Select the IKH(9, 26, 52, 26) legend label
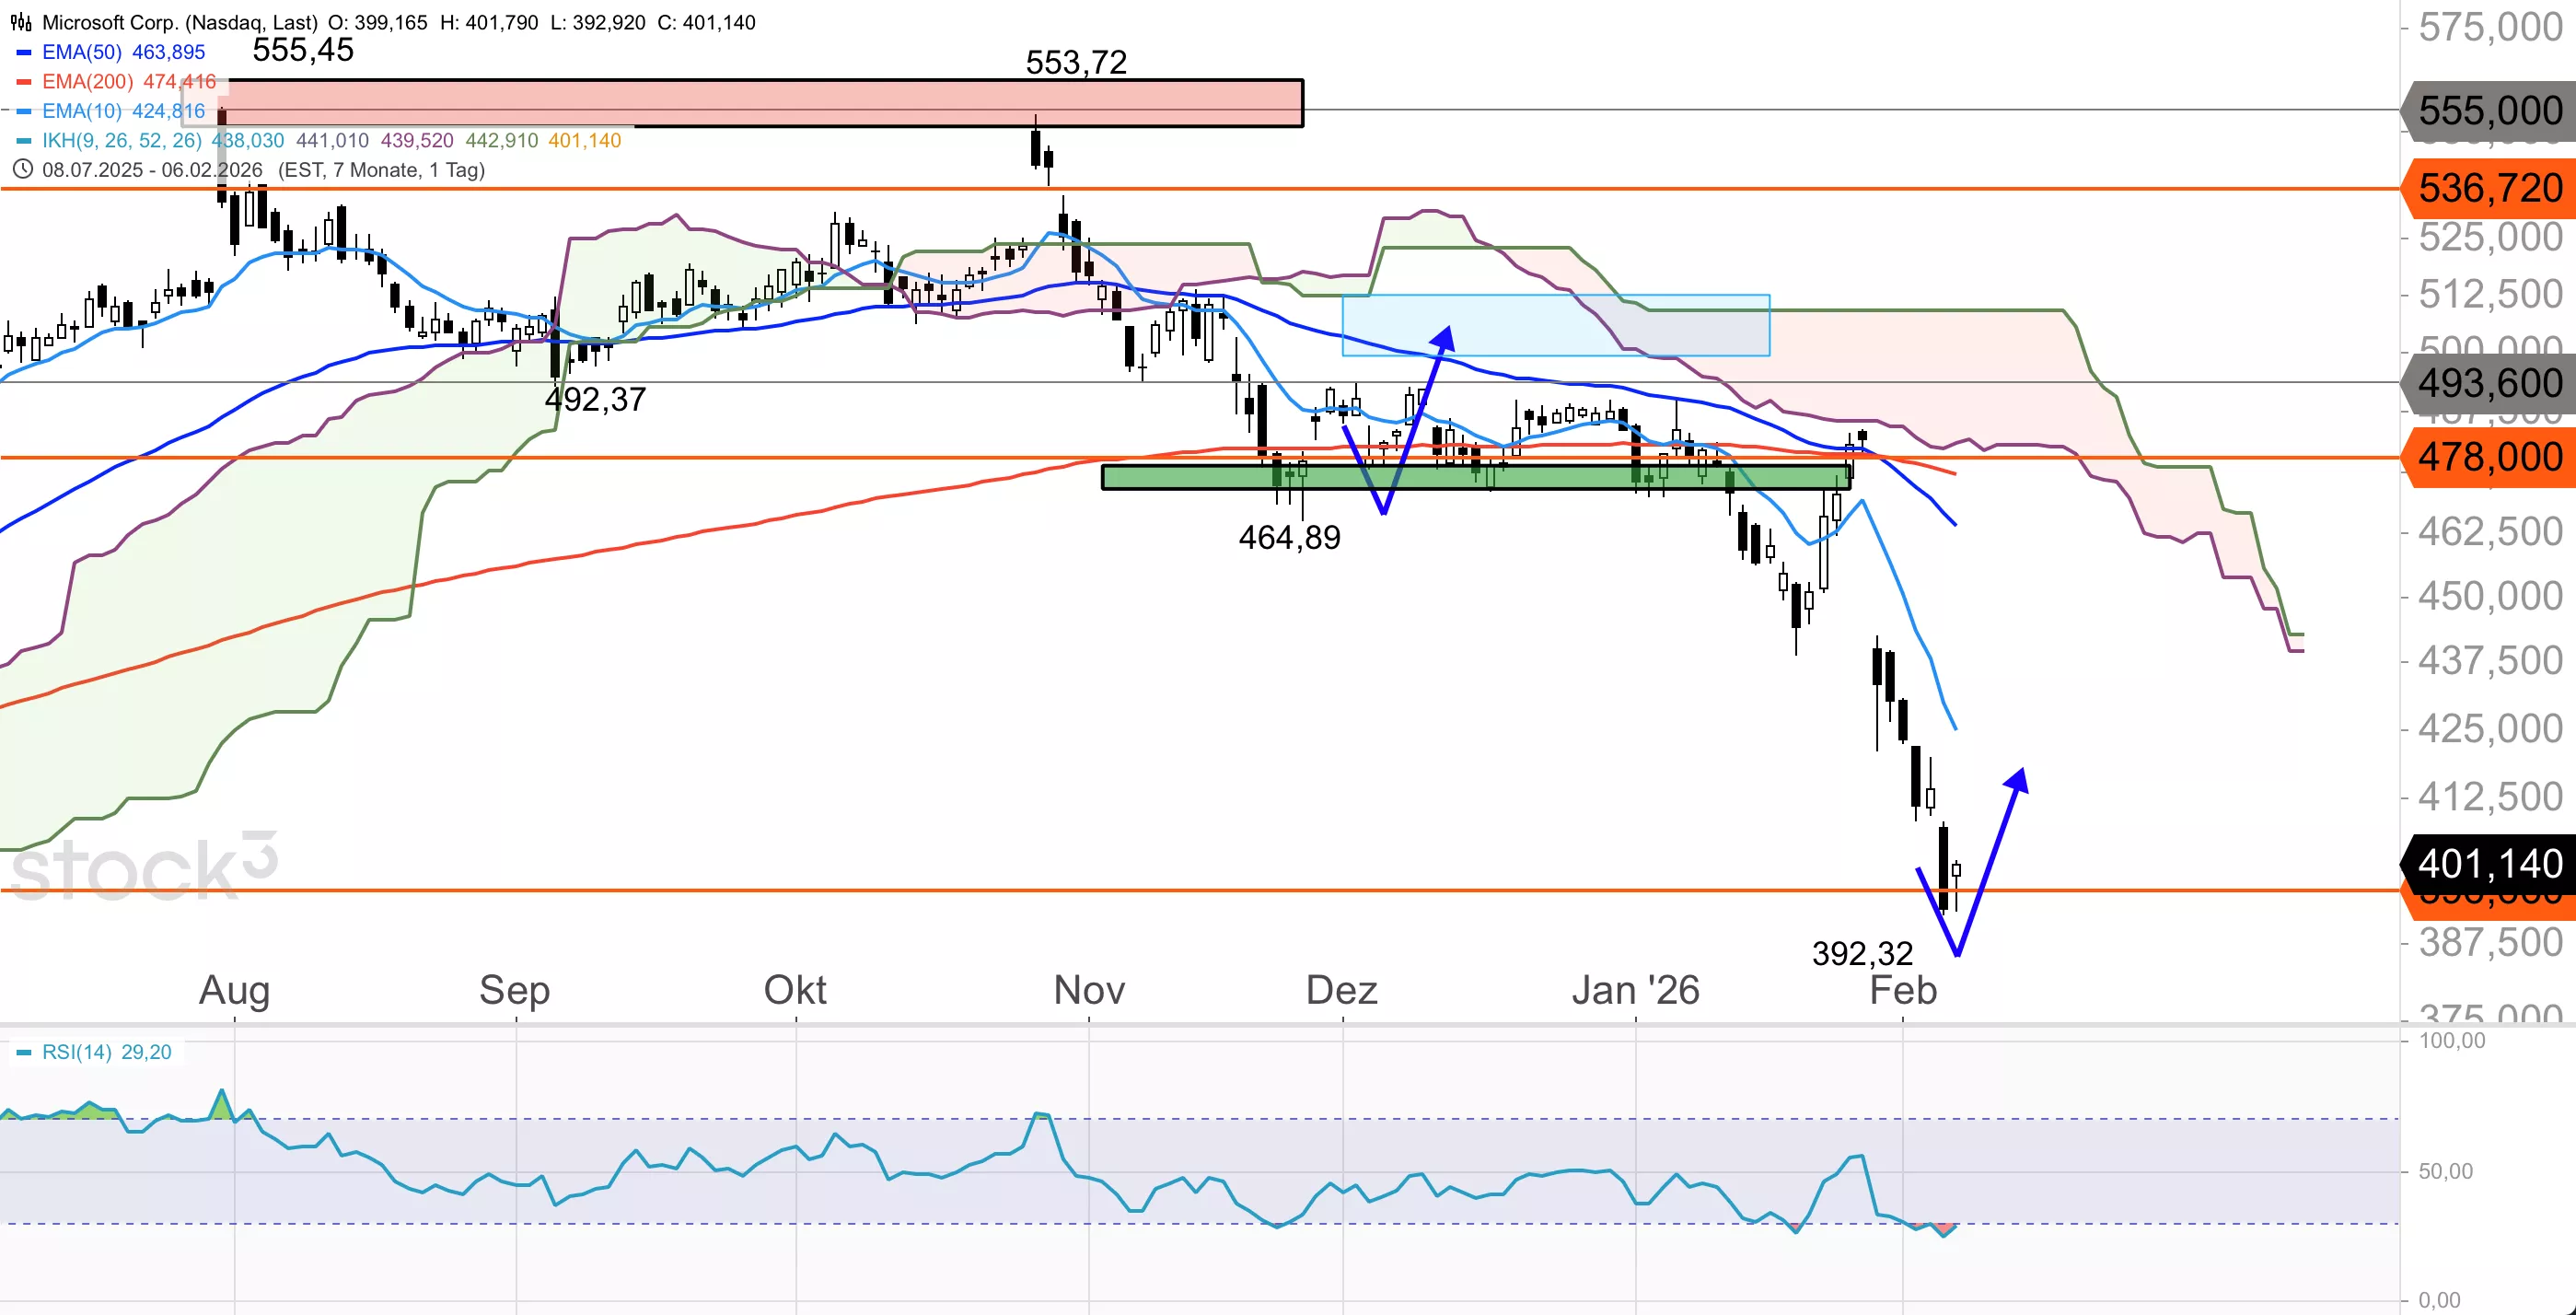The image size is (2576, 1315). [122, 141]
